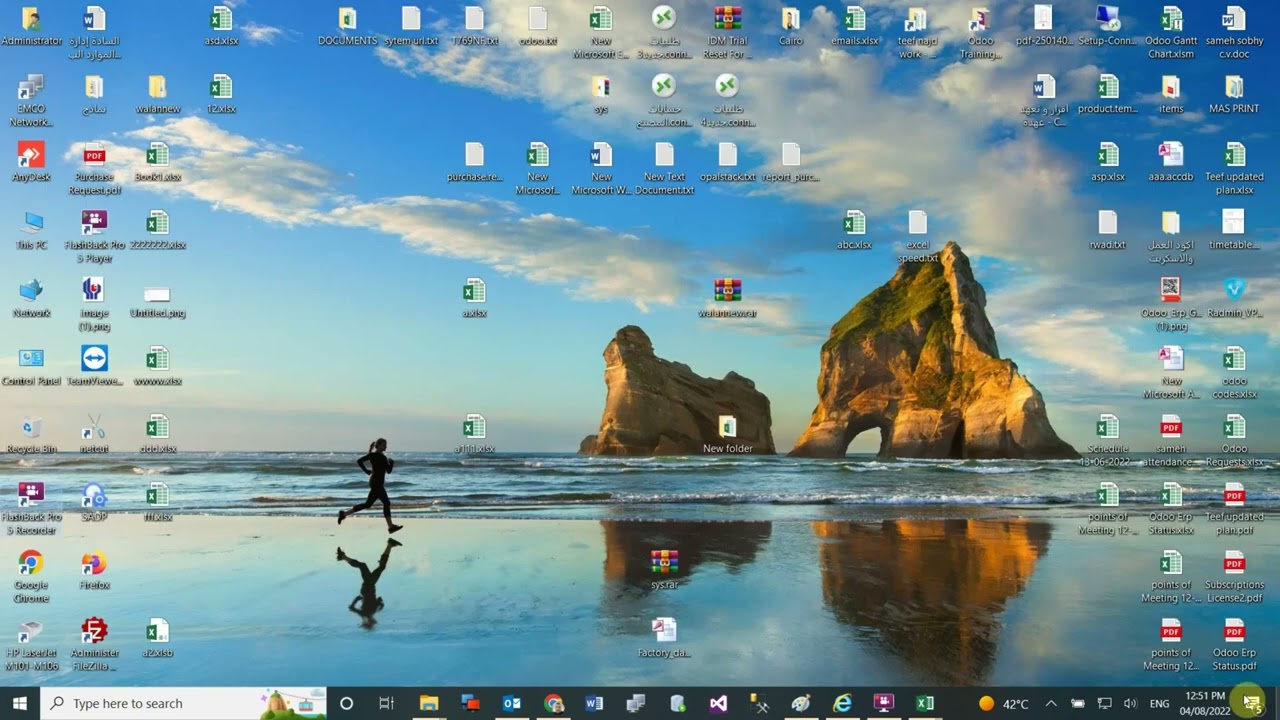Select the DOCUMENTS folder icon
The height and width of the screenshot is (720, 1280).
click(x=347, y=27)
